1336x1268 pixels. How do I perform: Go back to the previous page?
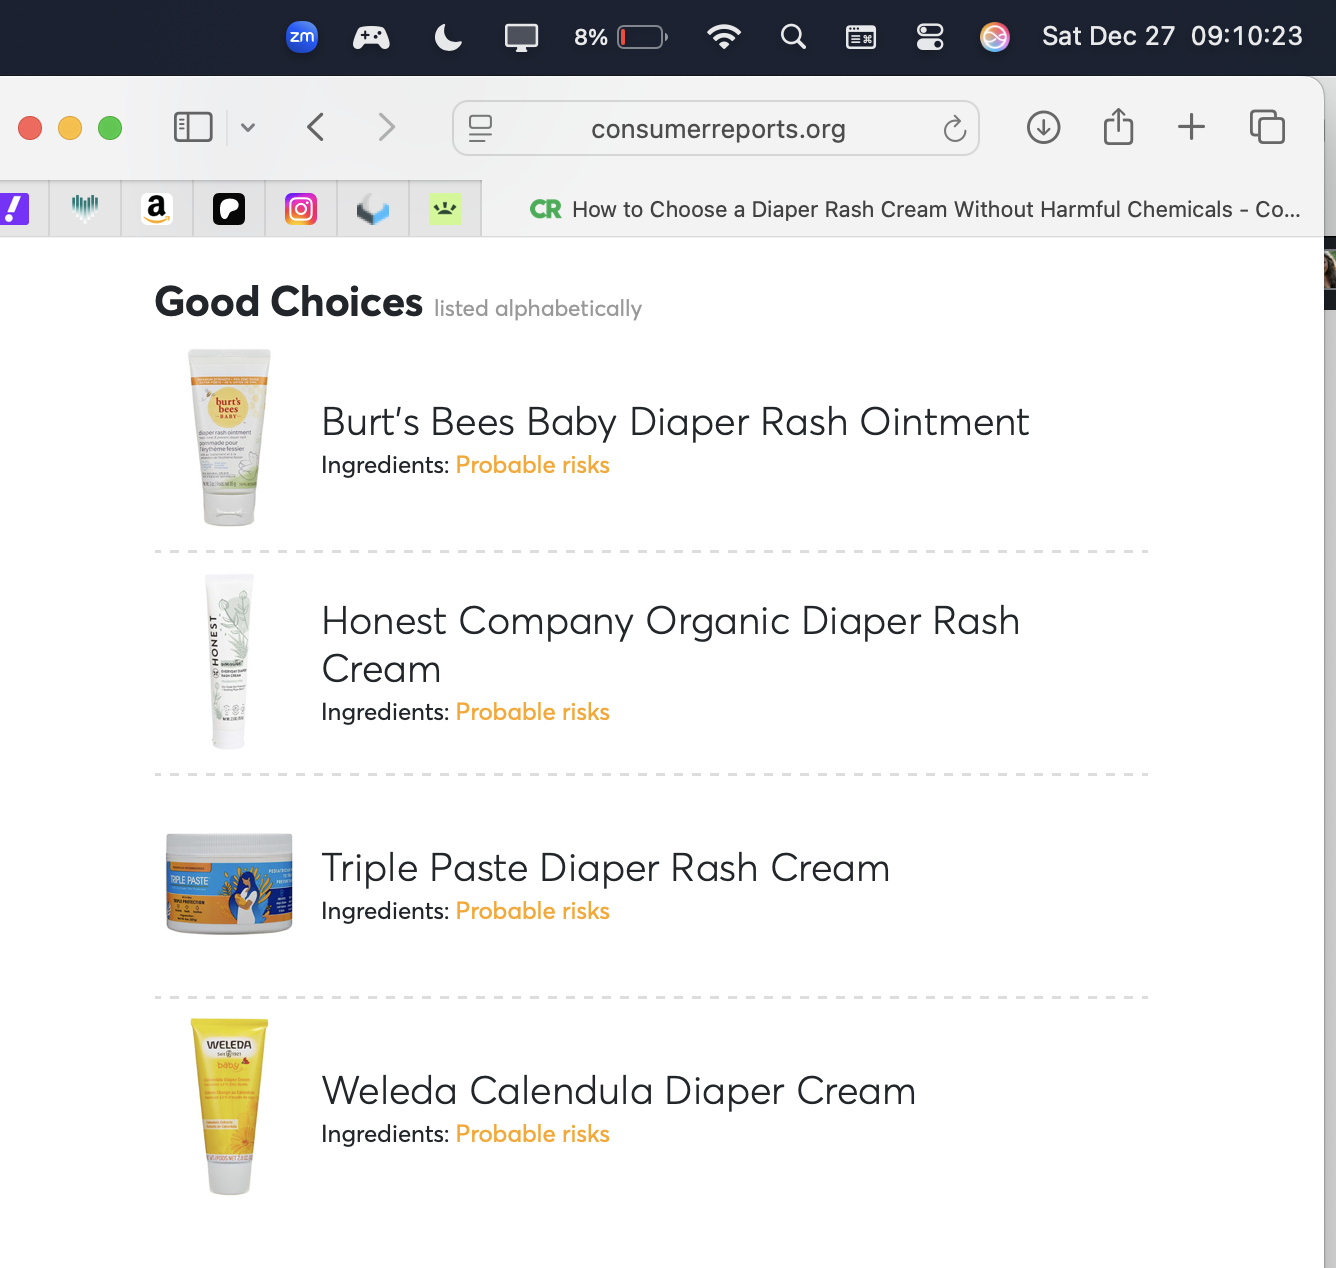tap(316, 127)
